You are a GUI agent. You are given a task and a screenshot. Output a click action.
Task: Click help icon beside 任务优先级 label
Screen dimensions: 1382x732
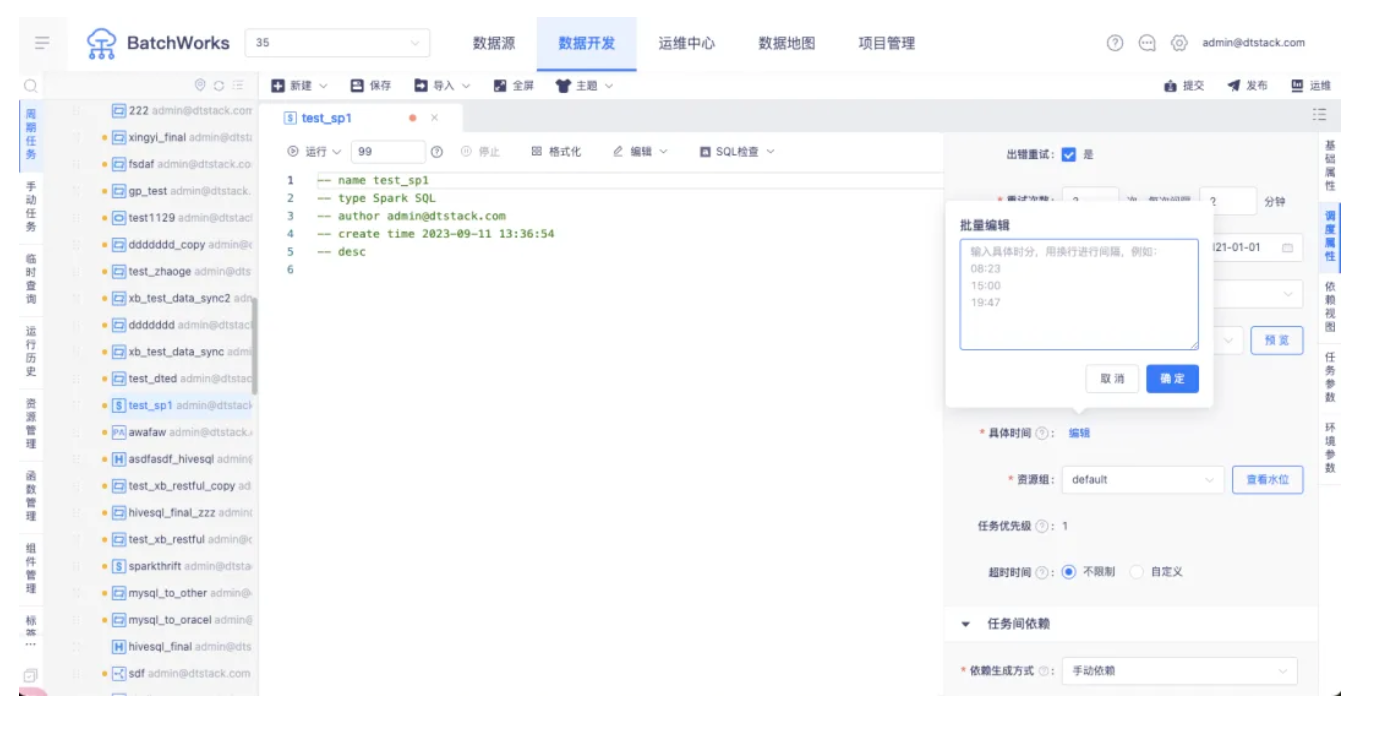coord(1041,526)
